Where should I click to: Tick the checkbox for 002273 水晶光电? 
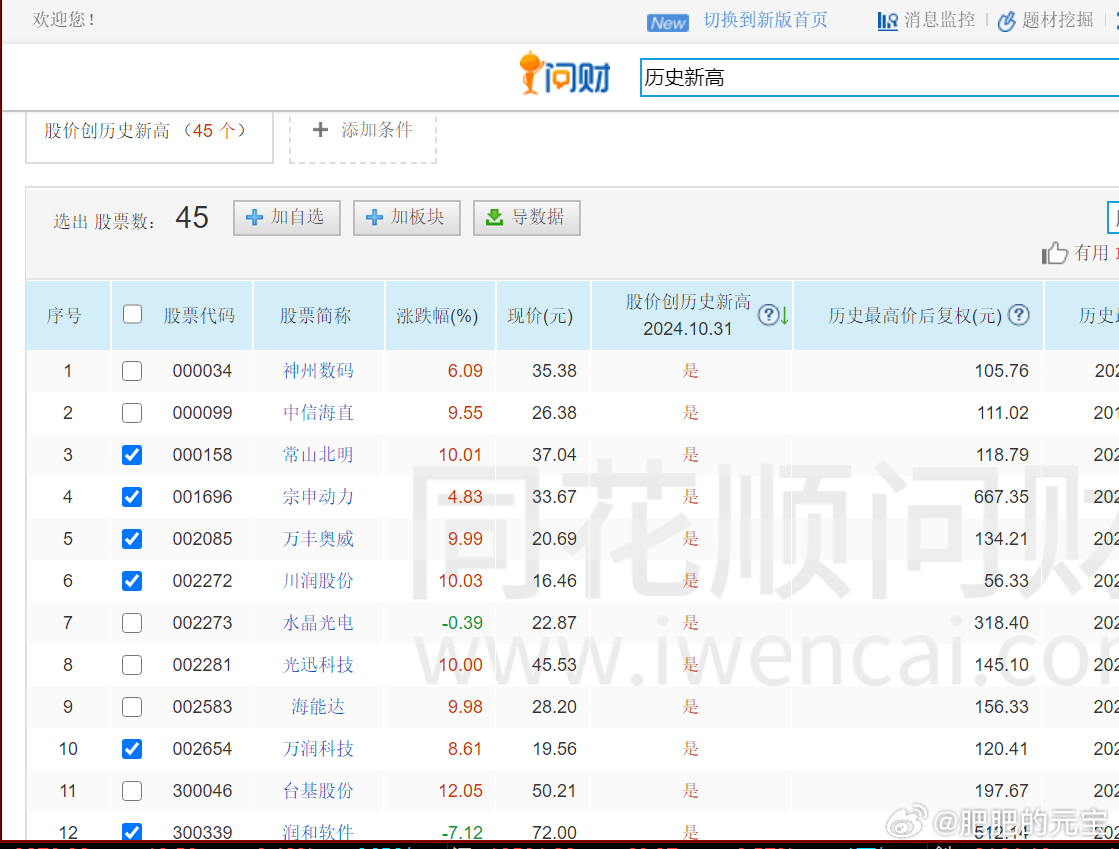point(132,623)
